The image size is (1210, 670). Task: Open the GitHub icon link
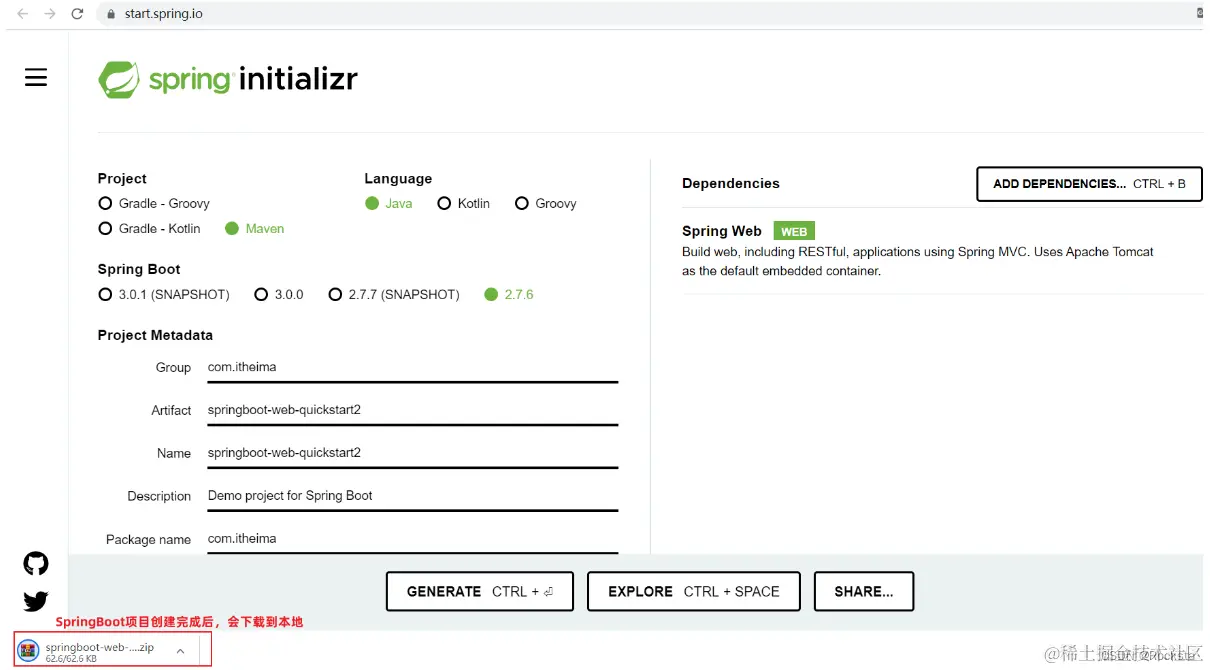click(x=36, y=564)
